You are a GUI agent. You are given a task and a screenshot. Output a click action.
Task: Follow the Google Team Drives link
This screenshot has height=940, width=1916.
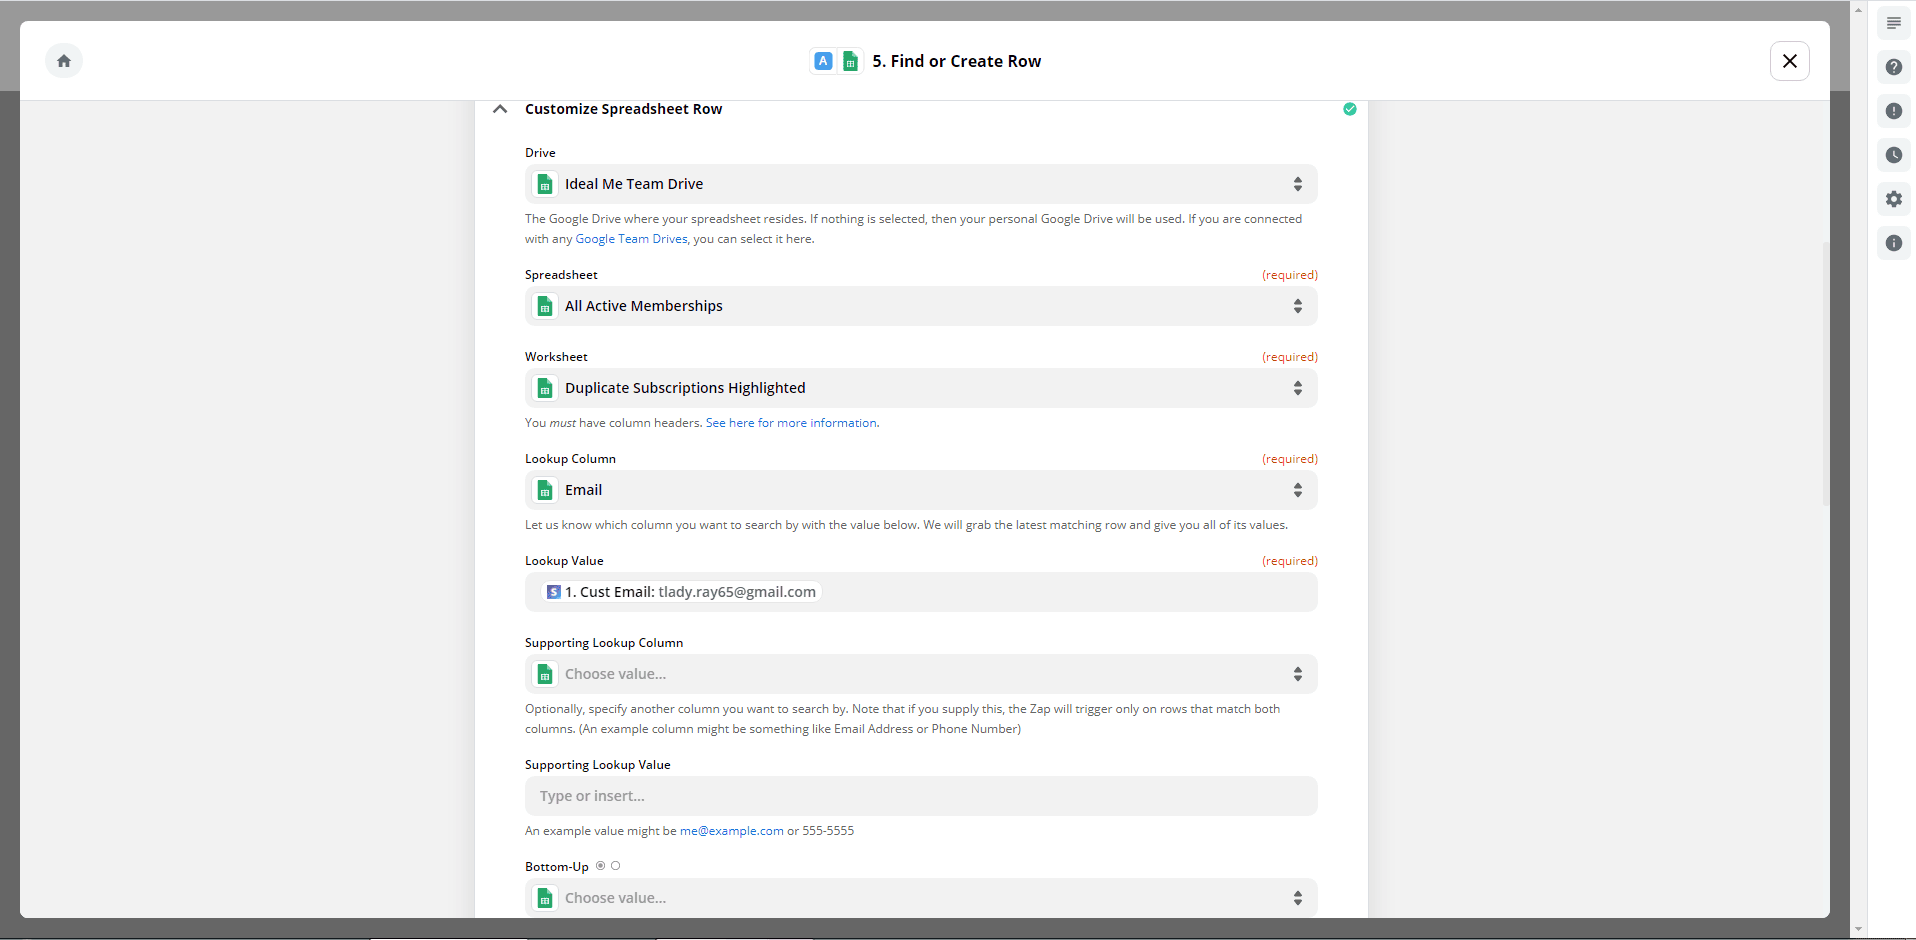[x=631, y=239]
